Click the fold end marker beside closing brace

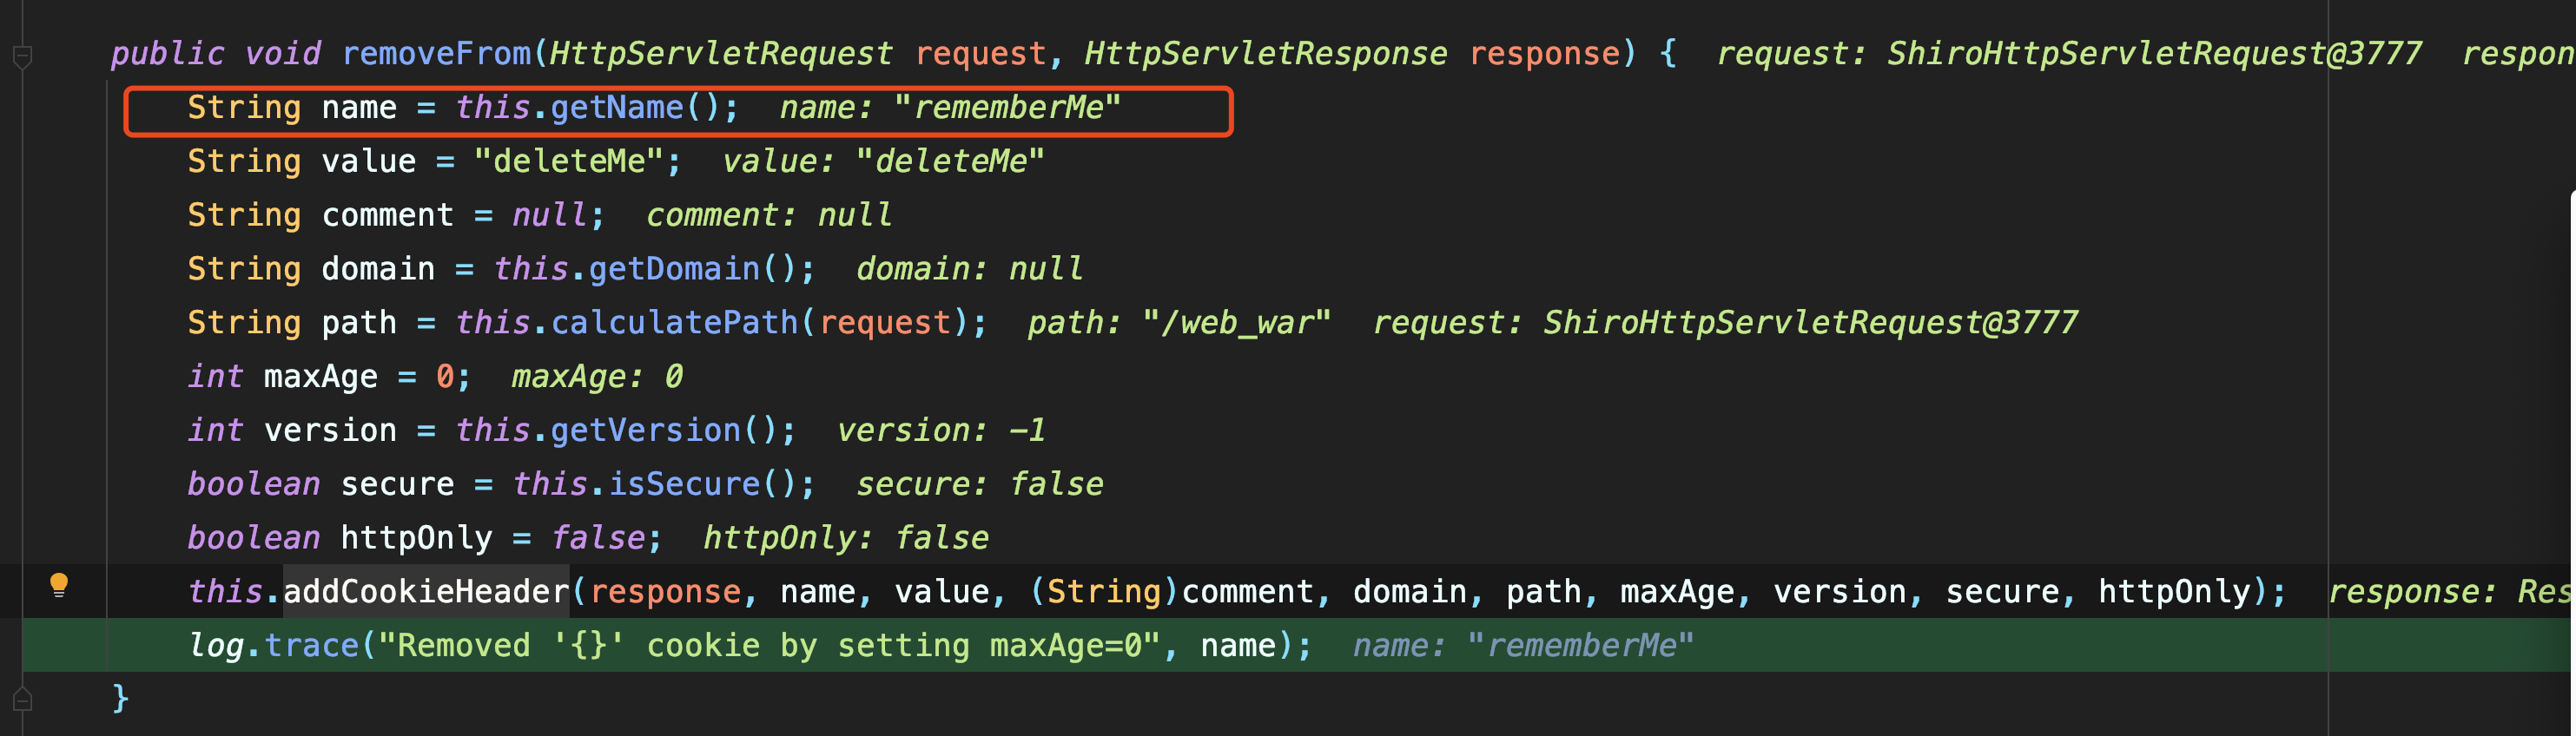point(22,699)
